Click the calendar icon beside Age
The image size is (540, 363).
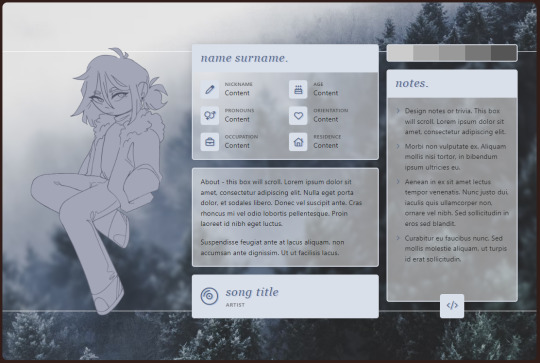point(298,89)
